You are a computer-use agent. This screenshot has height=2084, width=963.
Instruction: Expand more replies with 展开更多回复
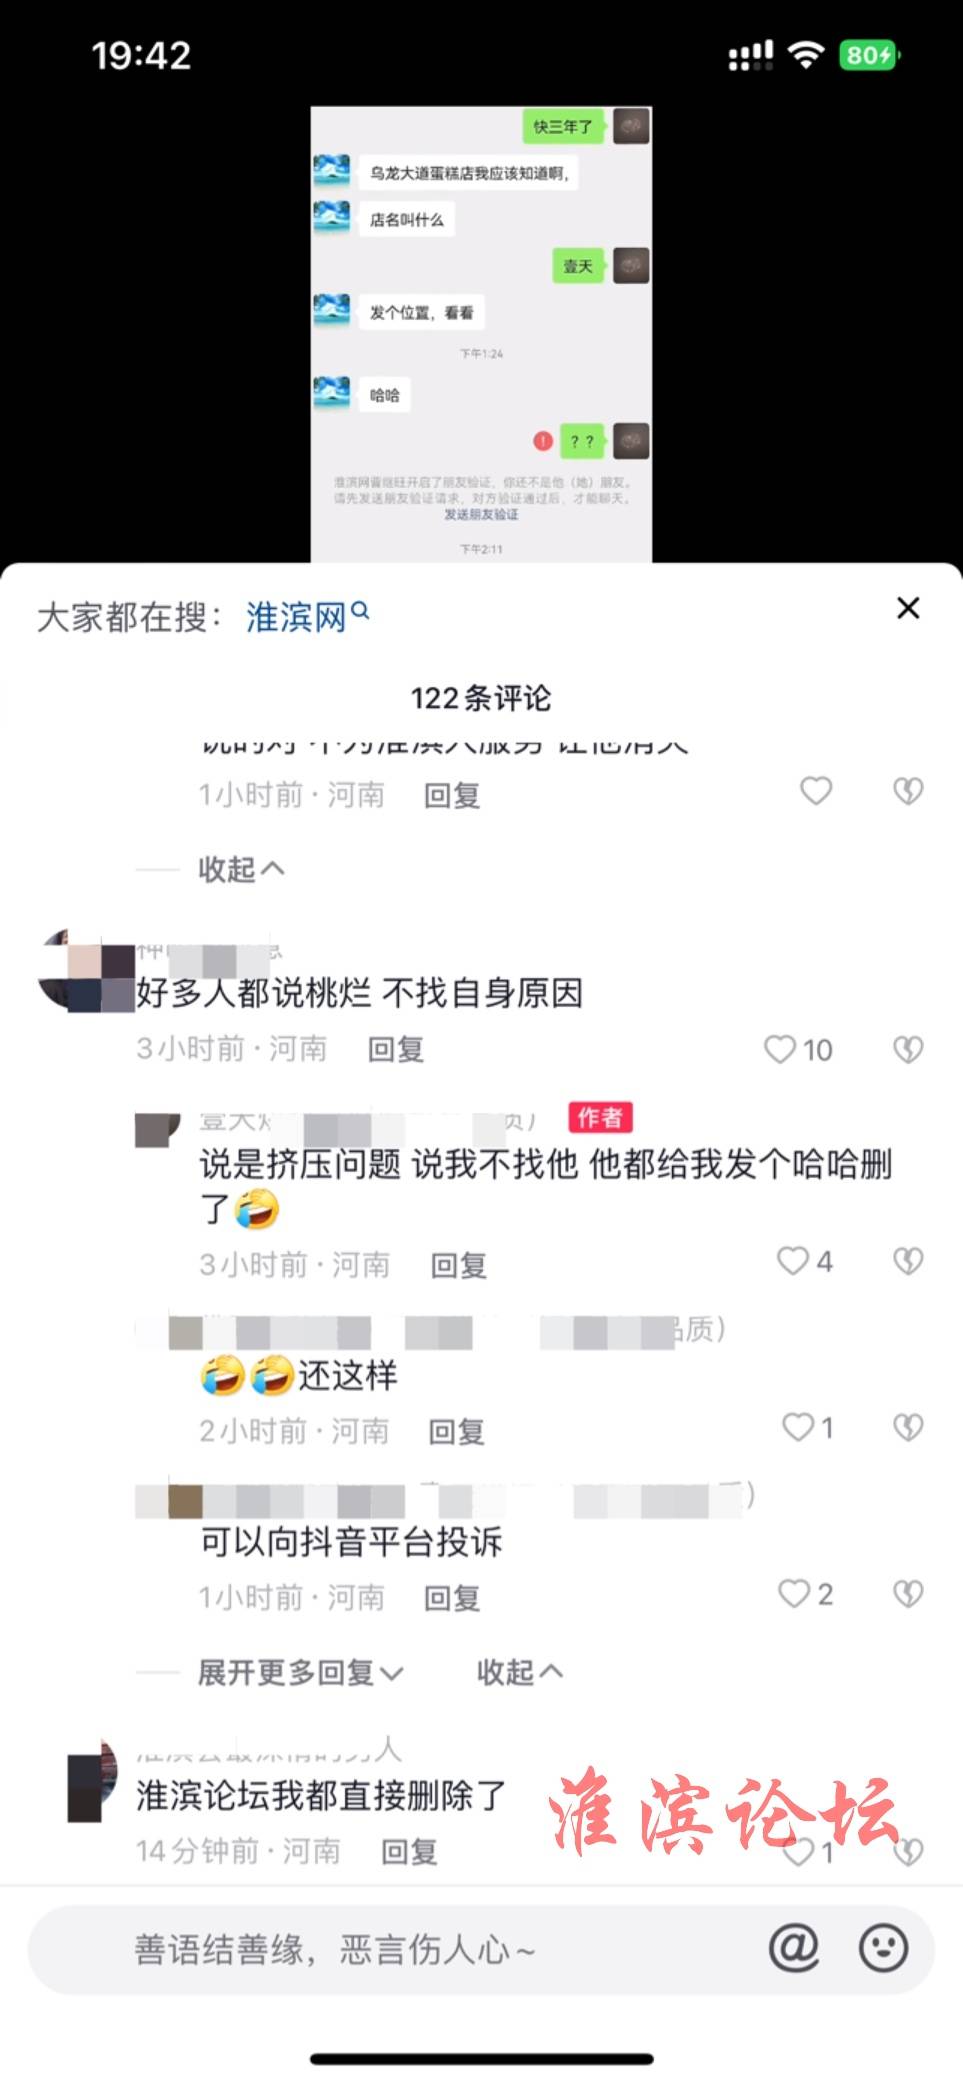click(x=300, y=1672)
